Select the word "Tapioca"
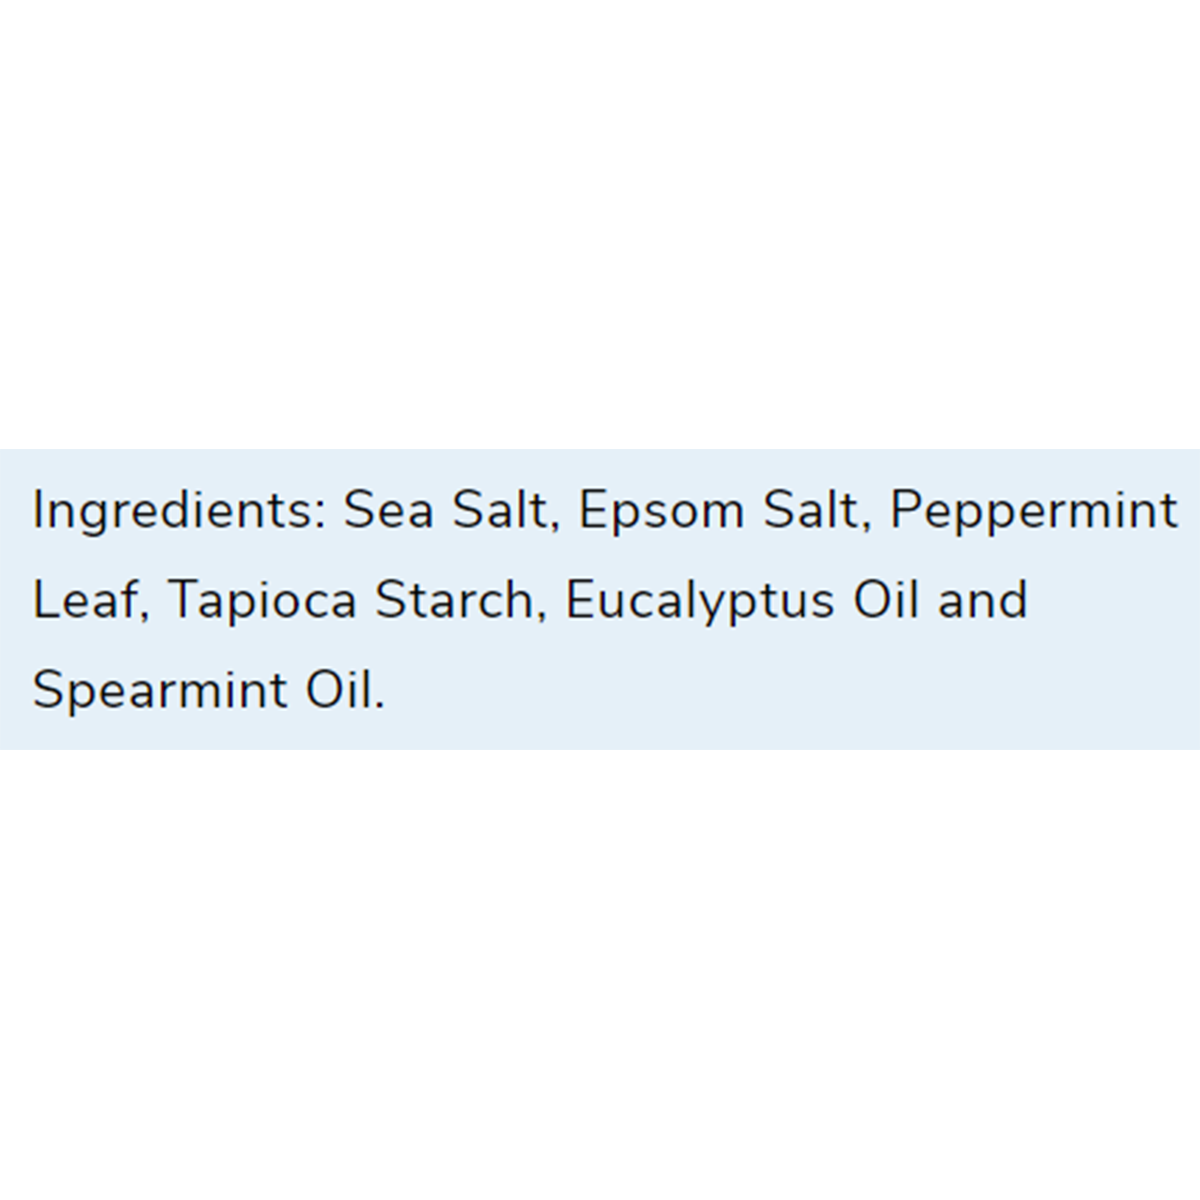Viewport: 1200px width, 1200px height. click(262, 602)
